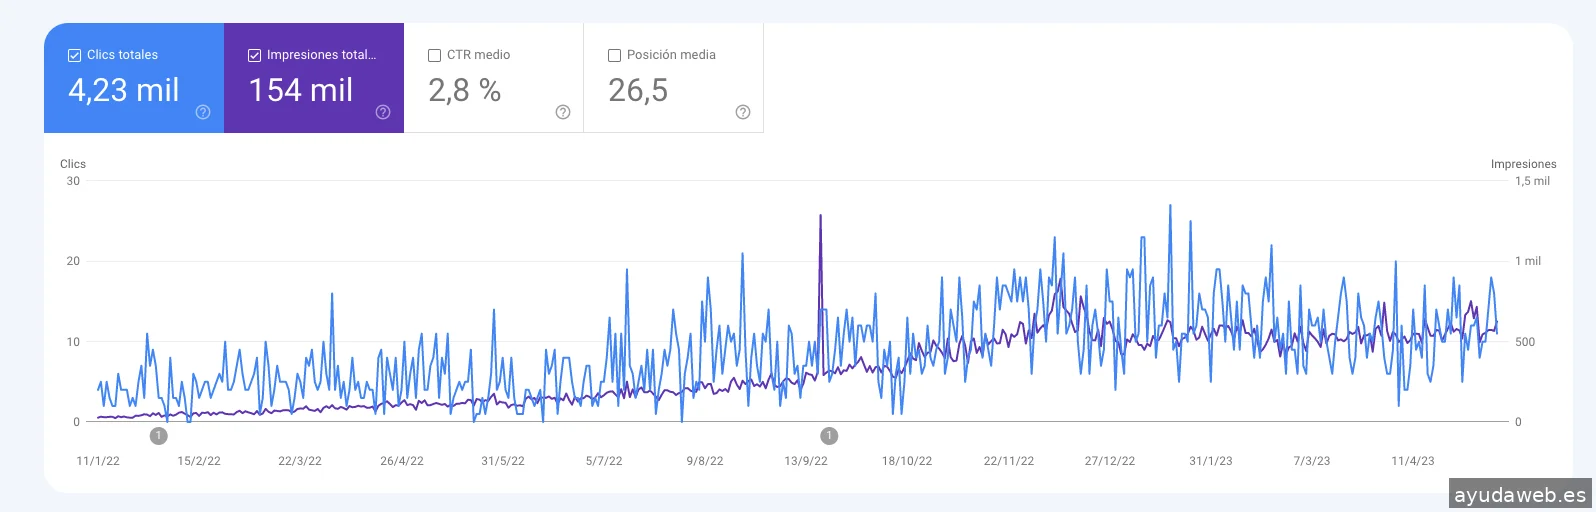This screenshot has width=1596, height=512.
Task: Click help icon in Clics totales card
Action: point(203,112)
